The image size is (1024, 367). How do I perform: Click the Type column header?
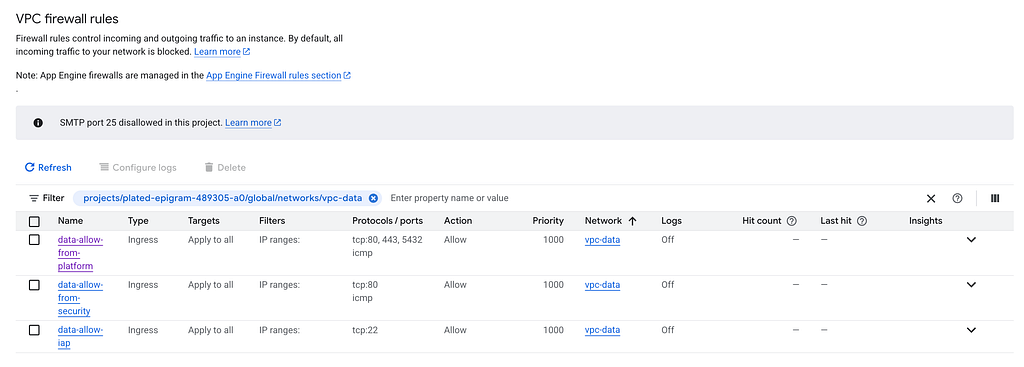tap(138, 221)
